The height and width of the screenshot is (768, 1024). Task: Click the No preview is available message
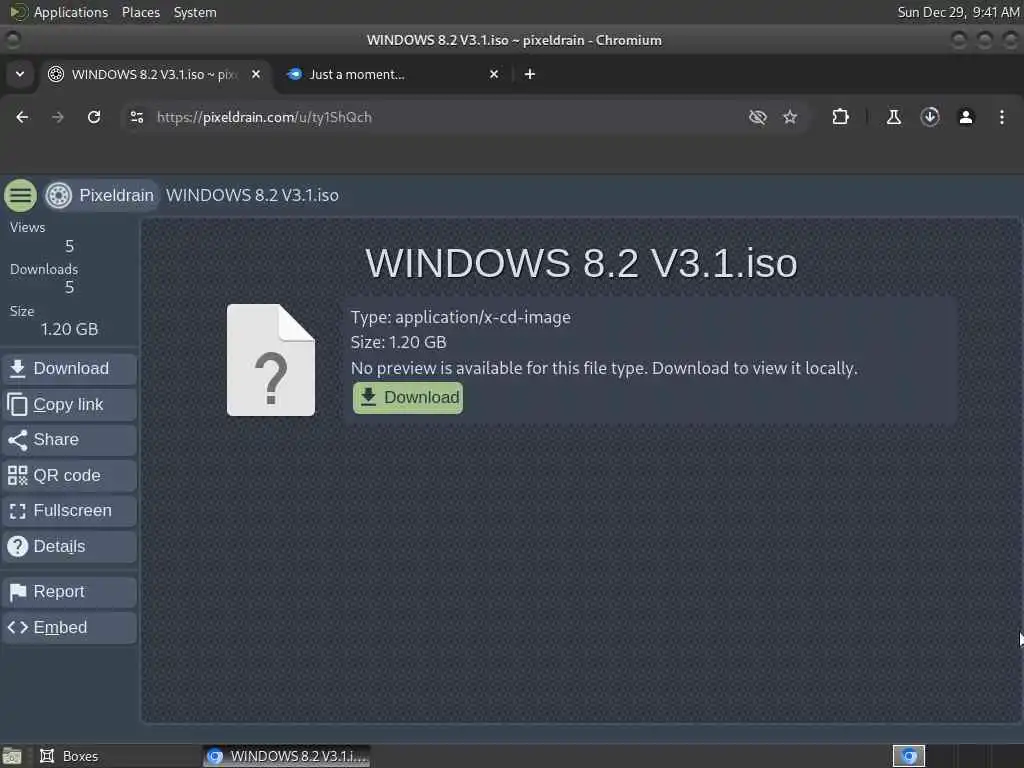604,368
